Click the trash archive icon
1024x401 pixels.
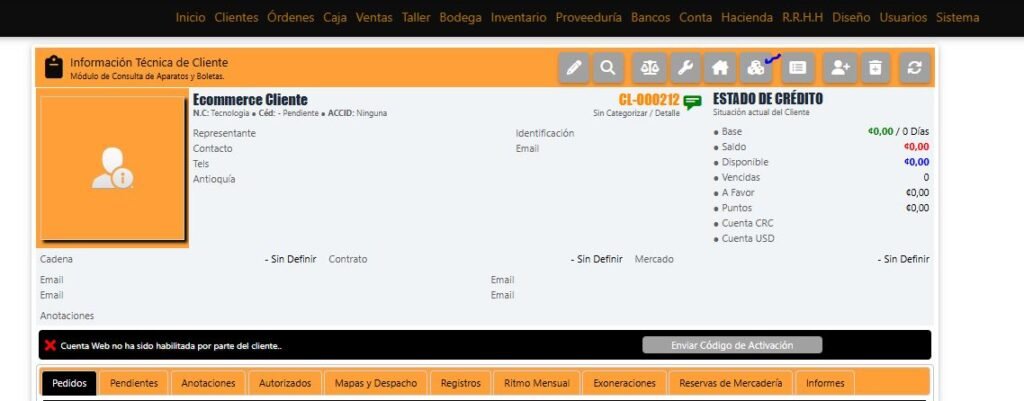tap(875, 68)
